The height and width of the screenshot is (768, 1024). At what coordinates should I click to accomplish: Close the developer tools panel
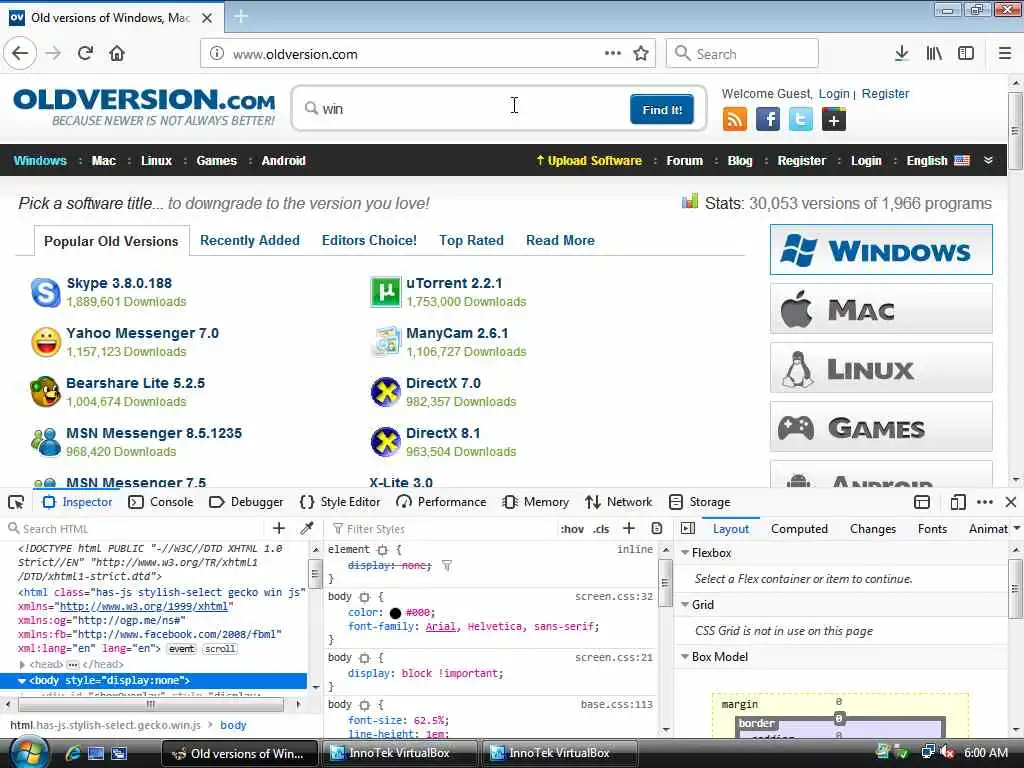(1011, 502)
